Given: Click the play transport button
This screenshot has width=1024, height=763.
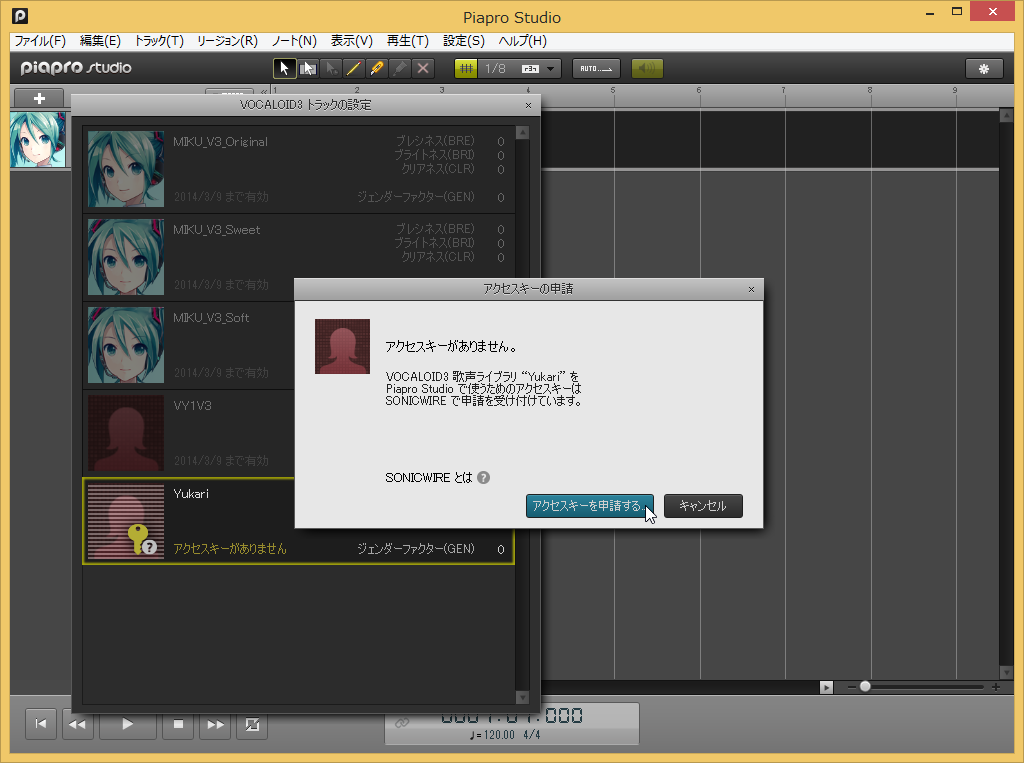Looking at the screenshot, I should click(127, 724).
